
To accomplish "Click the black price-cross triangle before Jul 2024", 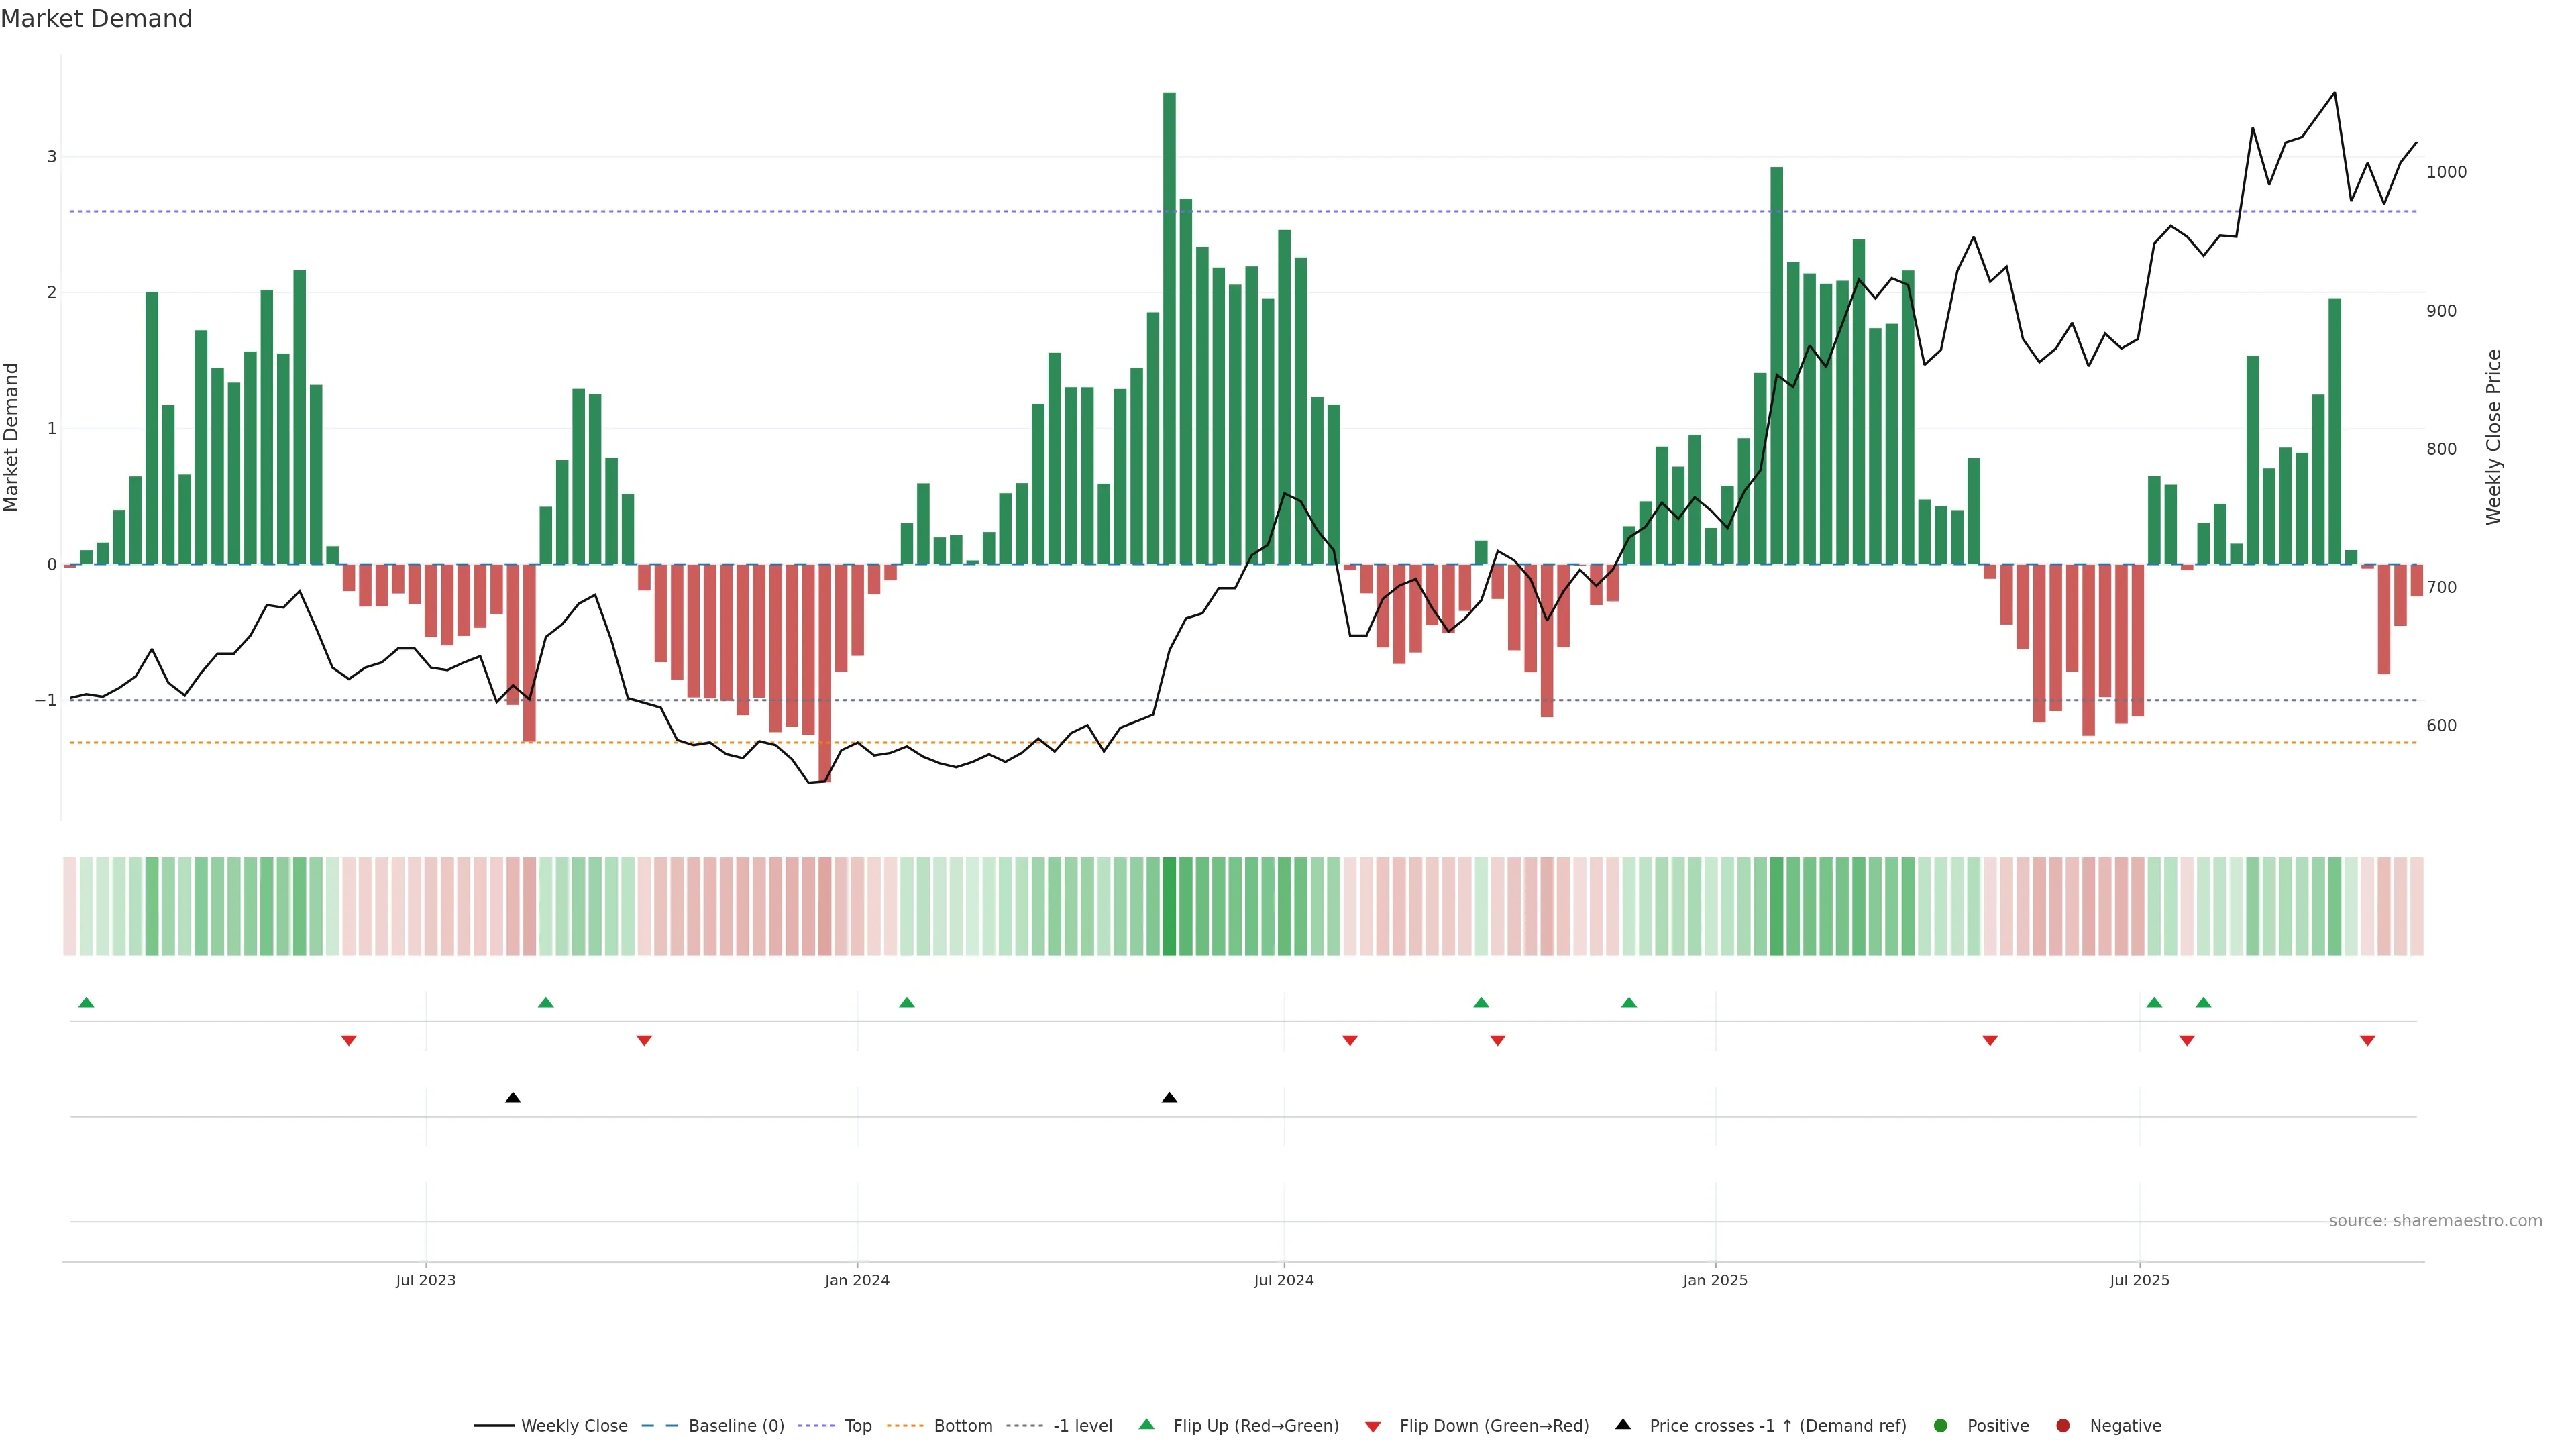I will pos(1169,1098).
